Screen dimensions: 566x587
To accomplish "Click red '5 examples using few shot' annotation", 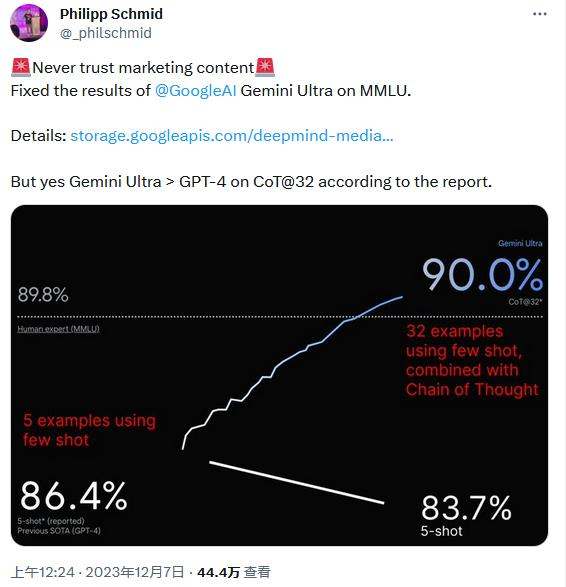I will [x=89, y=430].
